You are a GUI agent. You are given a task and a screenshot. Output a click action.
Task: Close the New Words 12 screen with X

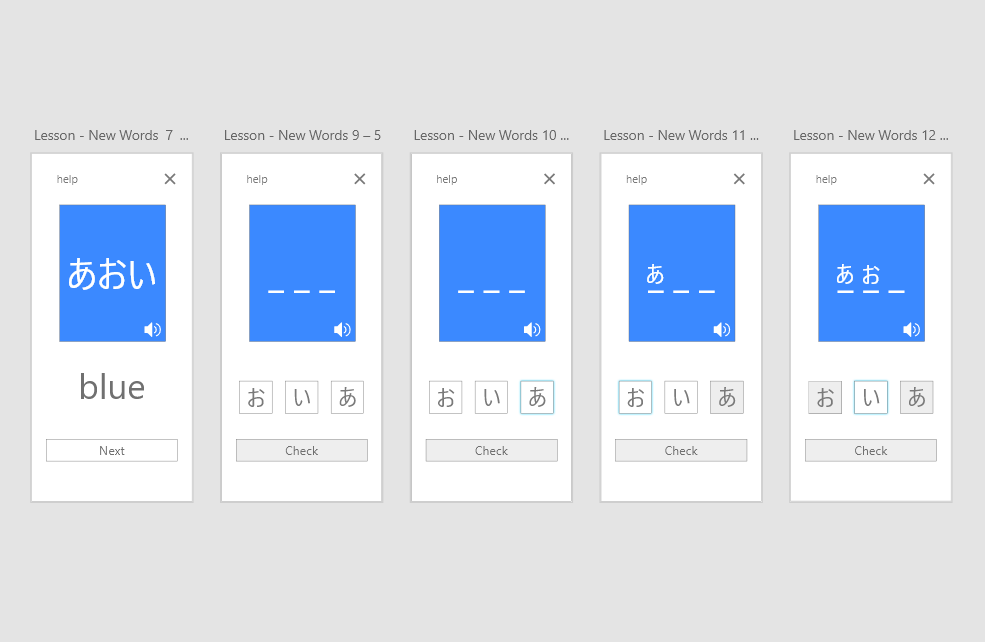(929, 179)
